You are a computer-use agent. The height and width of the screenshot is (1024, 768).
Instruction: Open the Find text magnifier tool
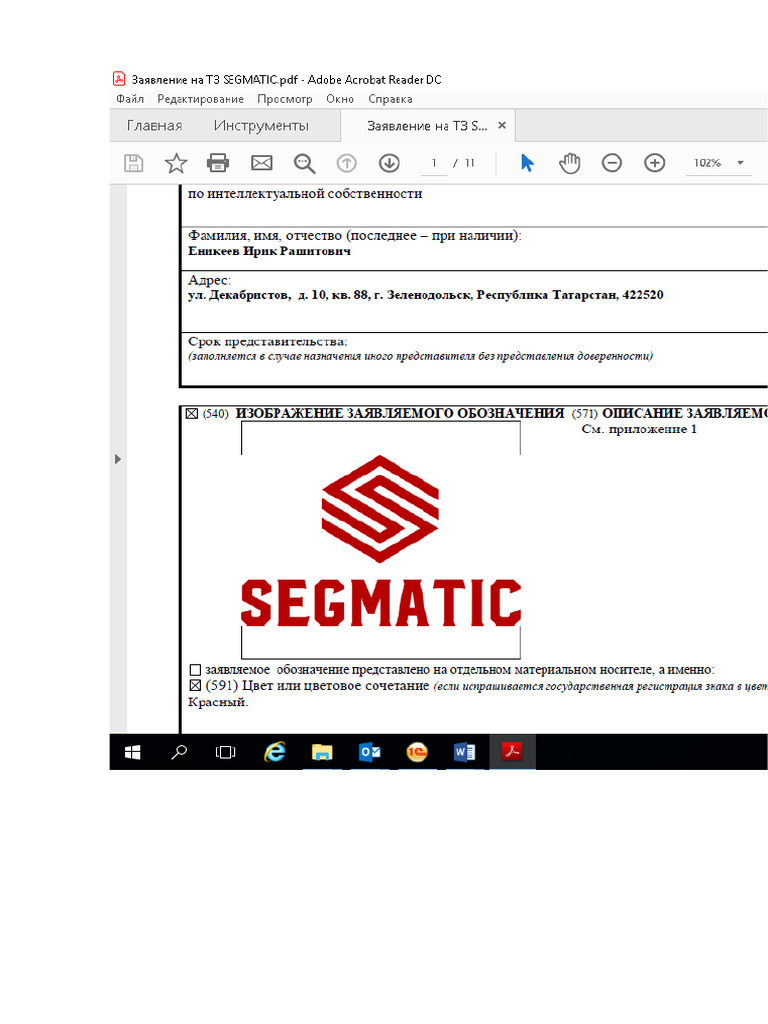click(x=304, y=163)
